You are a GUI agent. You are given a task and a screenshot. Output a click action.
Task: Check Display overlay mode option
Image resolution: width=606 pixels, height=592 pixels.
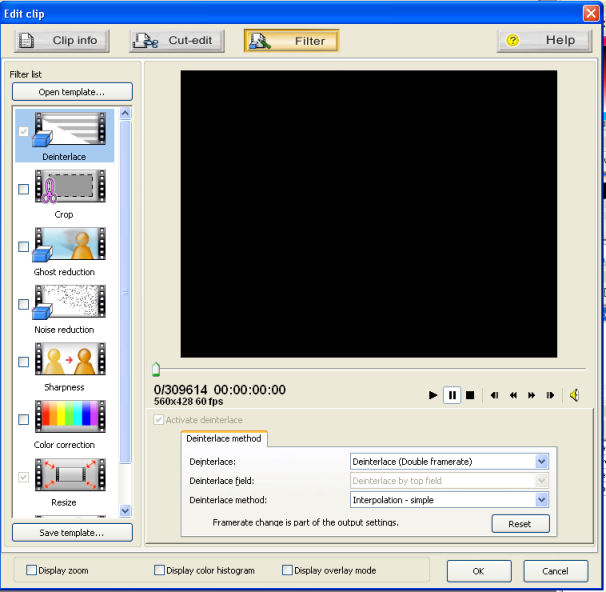tap(287, 570)
